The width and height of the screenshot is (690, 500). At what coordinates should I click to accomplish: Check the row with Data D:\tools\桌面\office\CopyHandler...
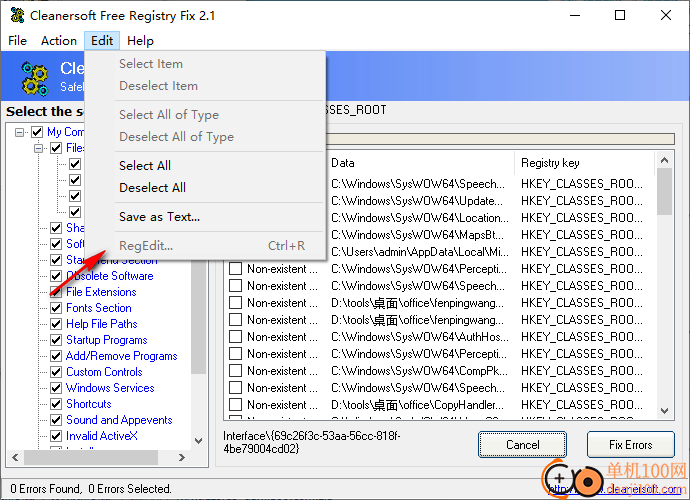[235, 404]
